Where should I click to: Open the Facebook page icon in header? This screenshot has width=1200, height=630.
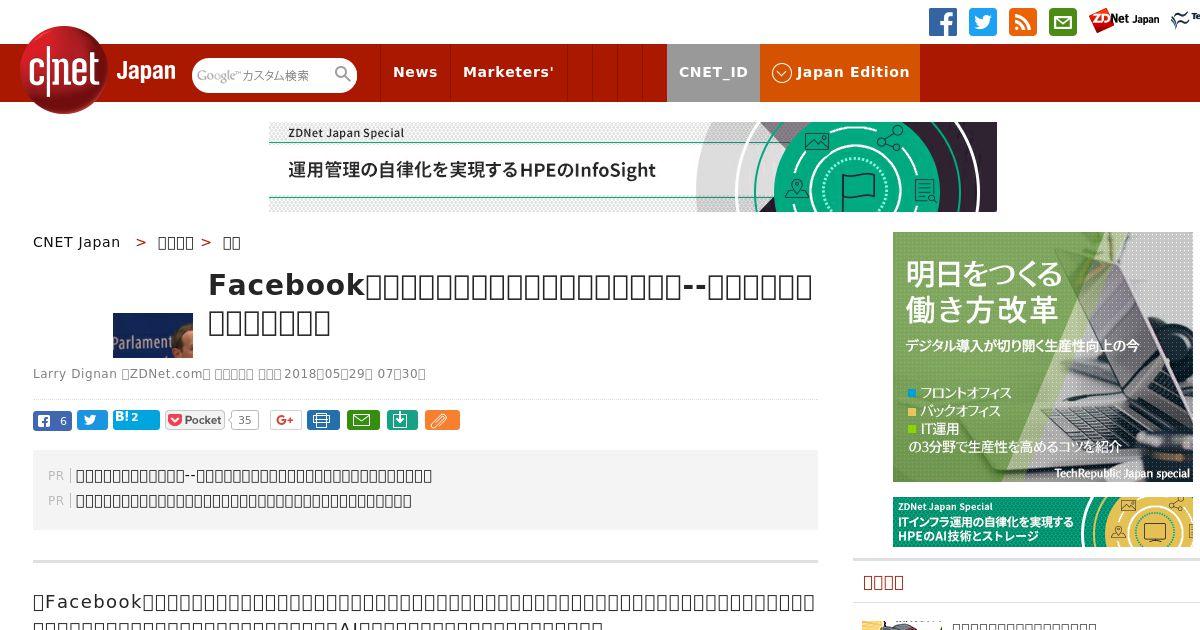[x=943, y=22]
